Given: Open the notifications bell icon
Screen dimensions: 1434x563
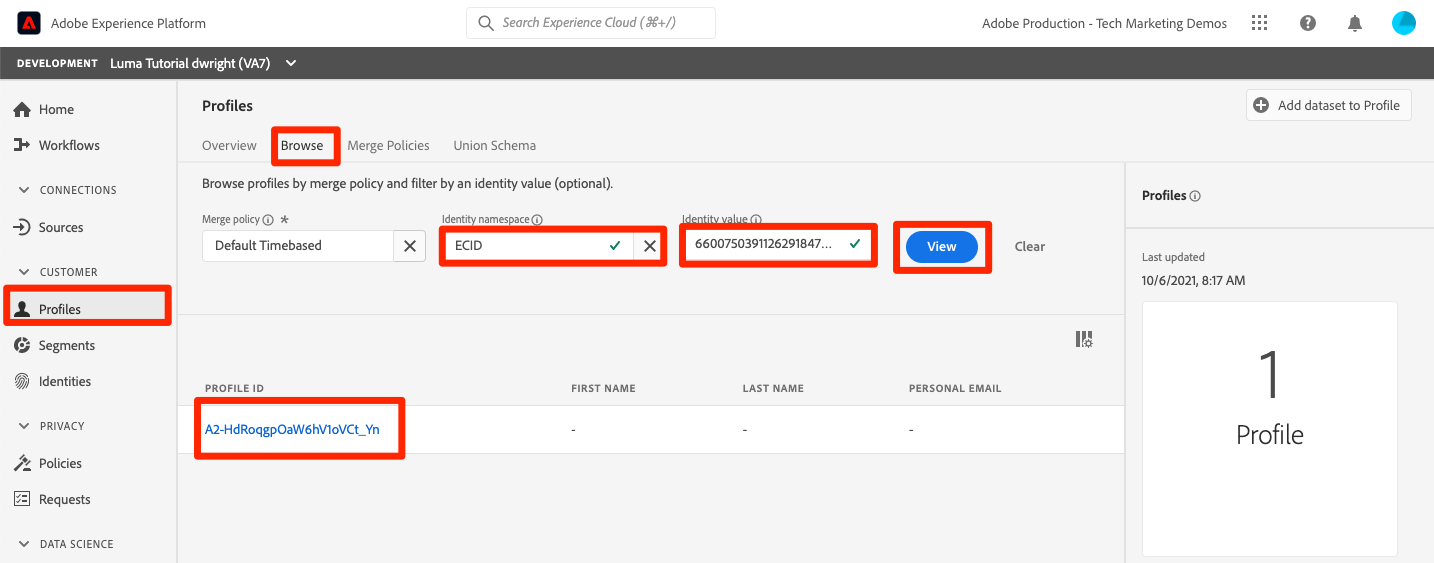Looking at the screenshot, I should 1355,23.
